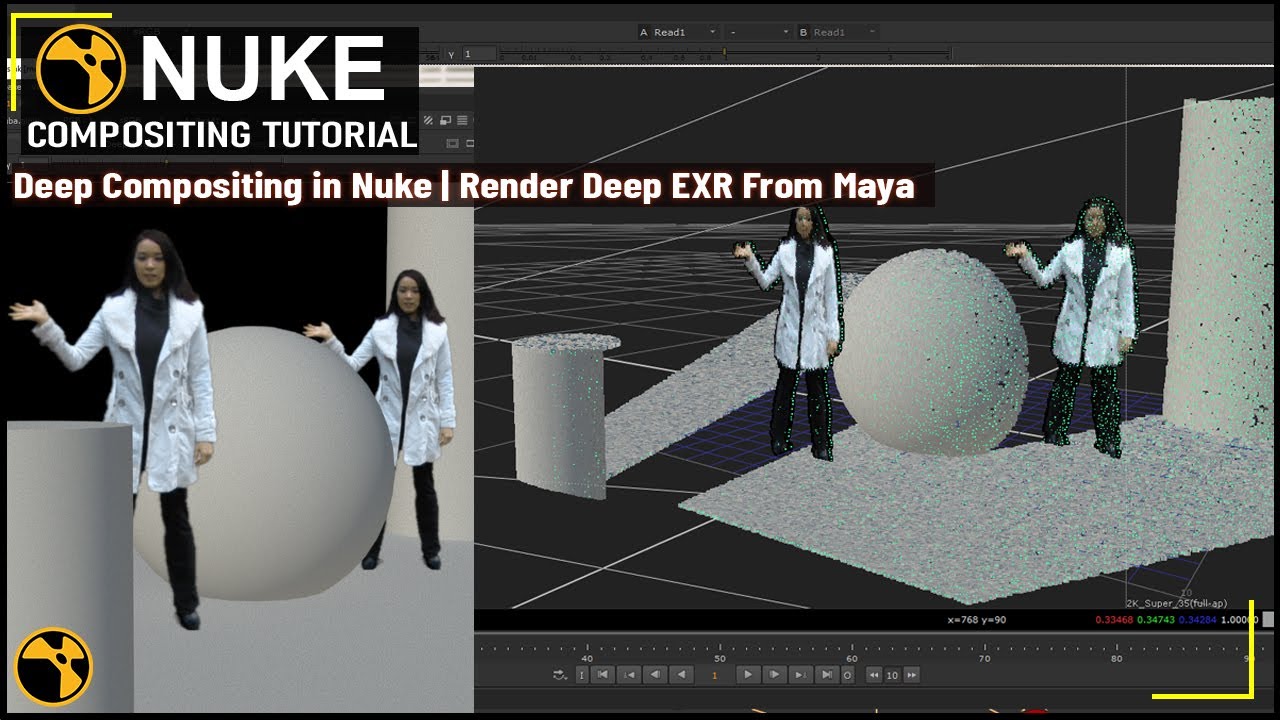Skip forward by frame increment

point(912,675)
